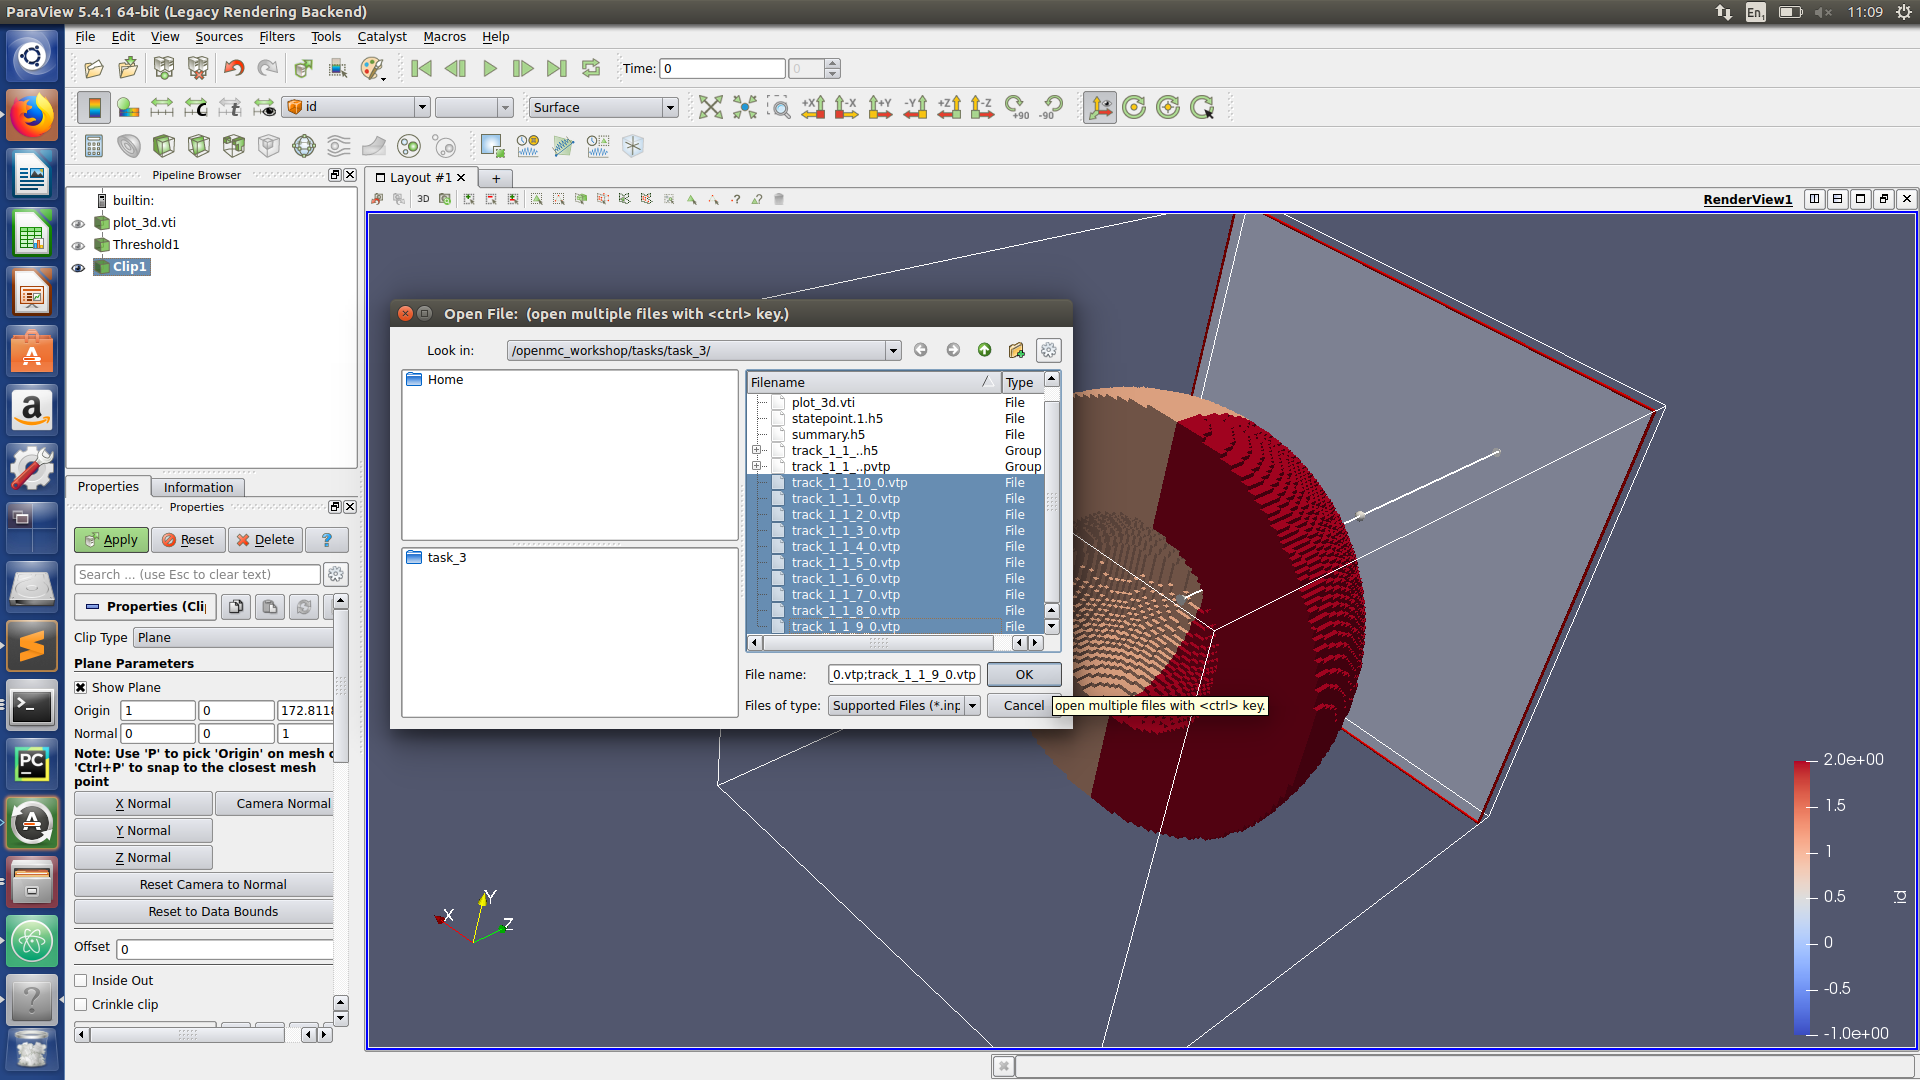The width and height of the screenshot is (1920, 1080).
Task: Click the Z Normal button
Action: point(143,857)
